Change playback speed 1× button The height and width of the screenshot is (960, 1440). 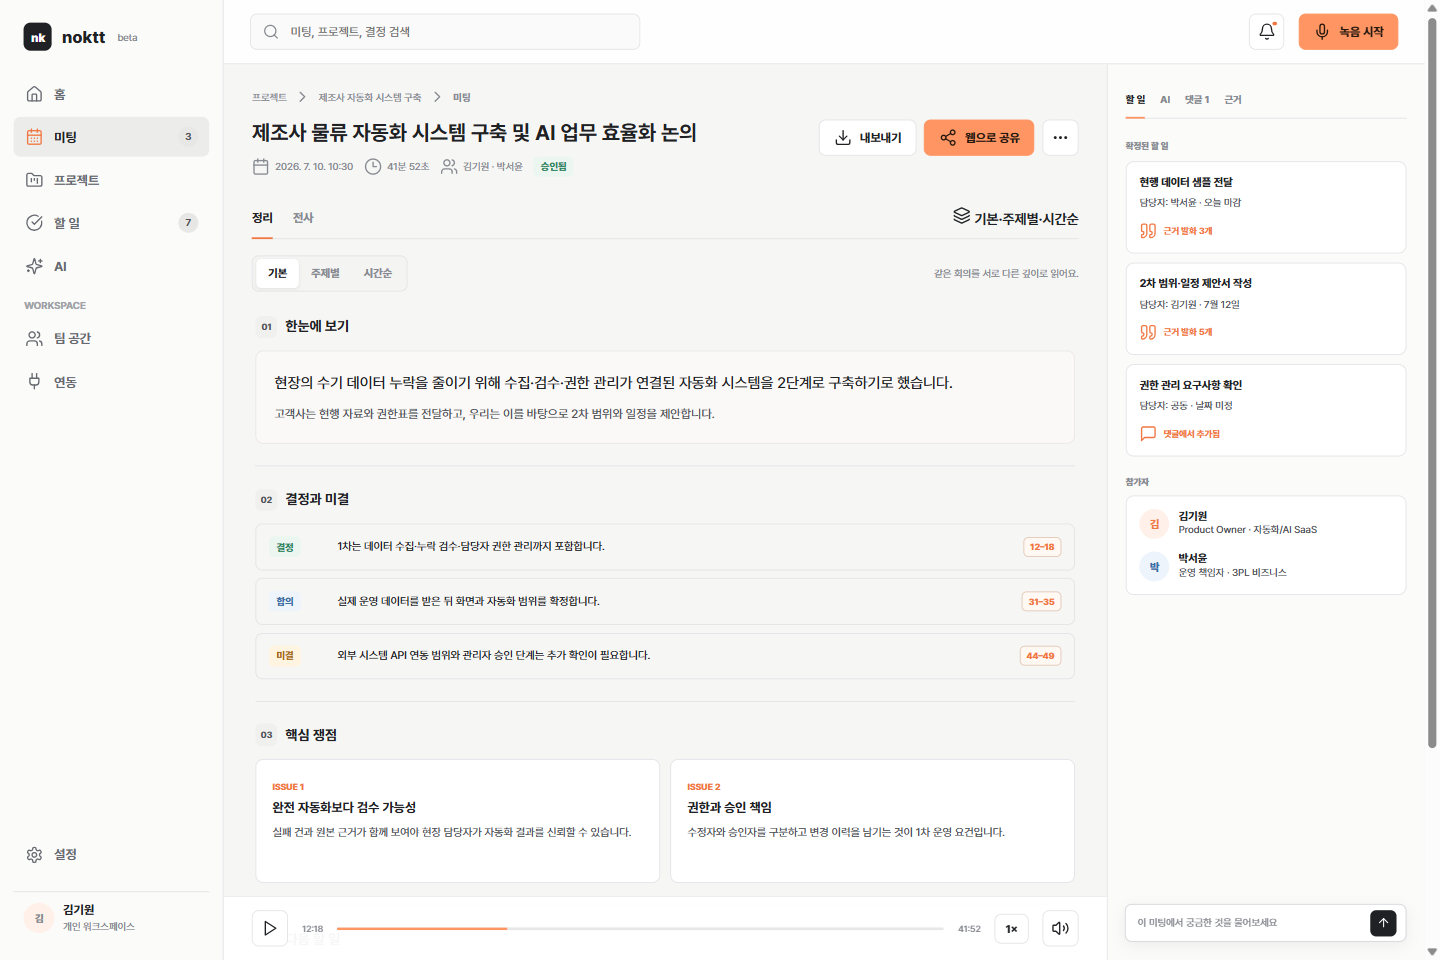click(x=1011, y=928)
